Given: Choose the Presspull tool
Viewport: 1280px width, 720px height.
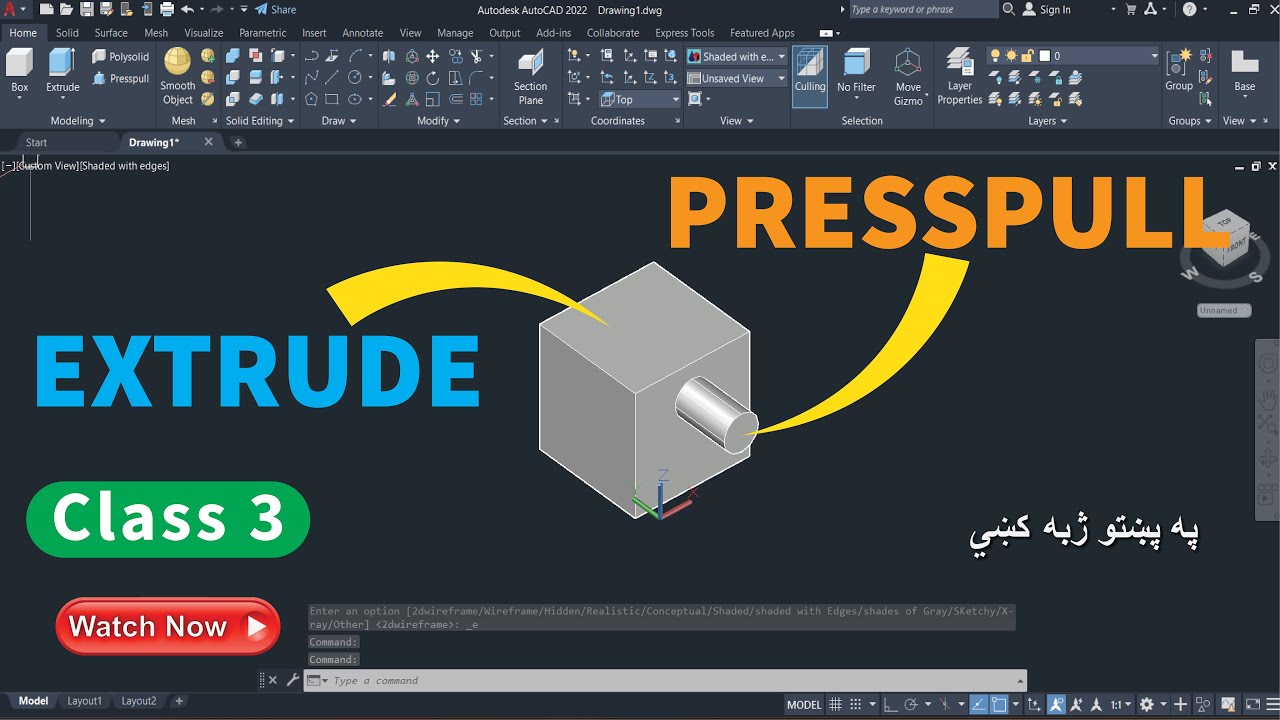Looking at the screenshot, I should tap(120, 78).
